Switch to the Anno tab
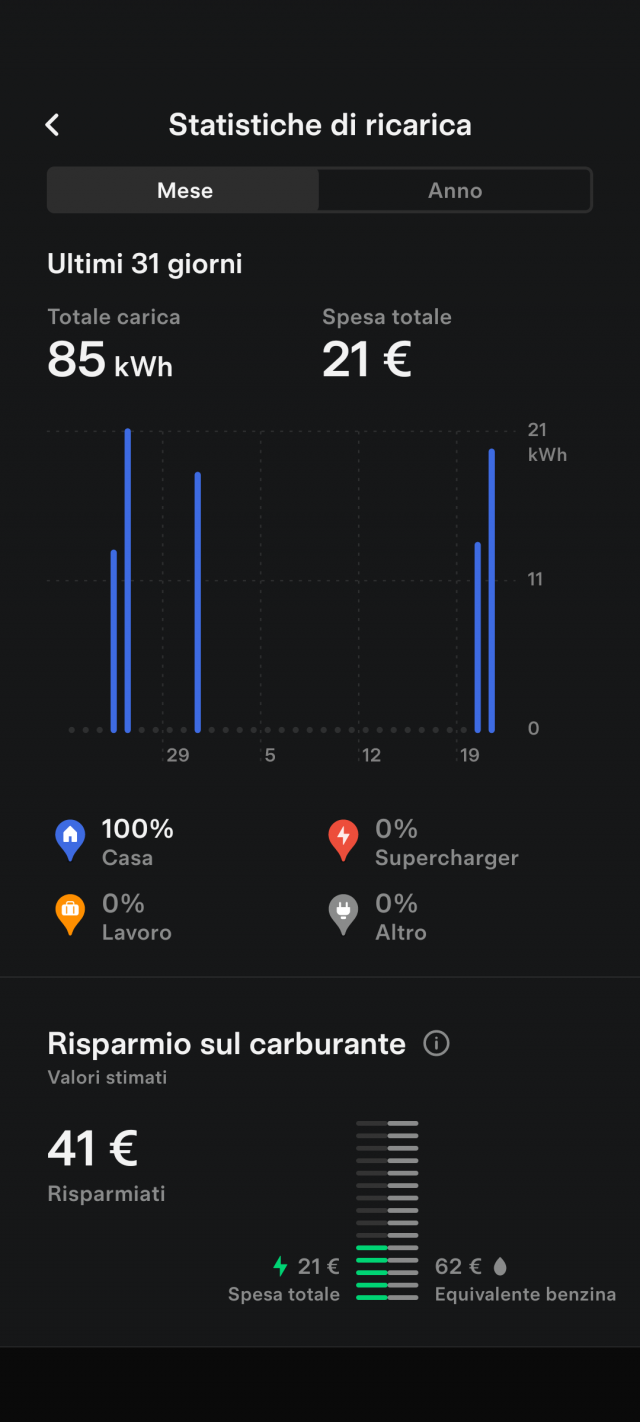This screenshot has height=1422, width=640. [455, 190]
